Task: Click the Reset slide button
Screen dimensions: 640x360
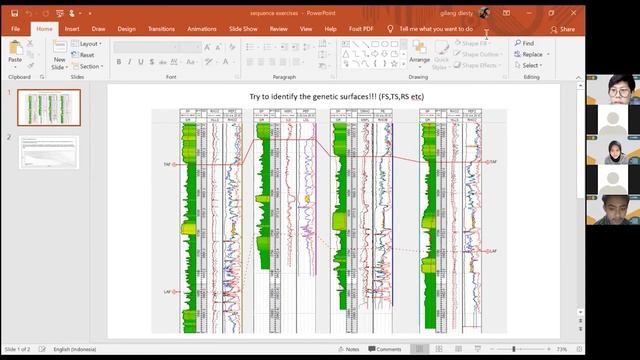Action: click(x=83, y=55)
